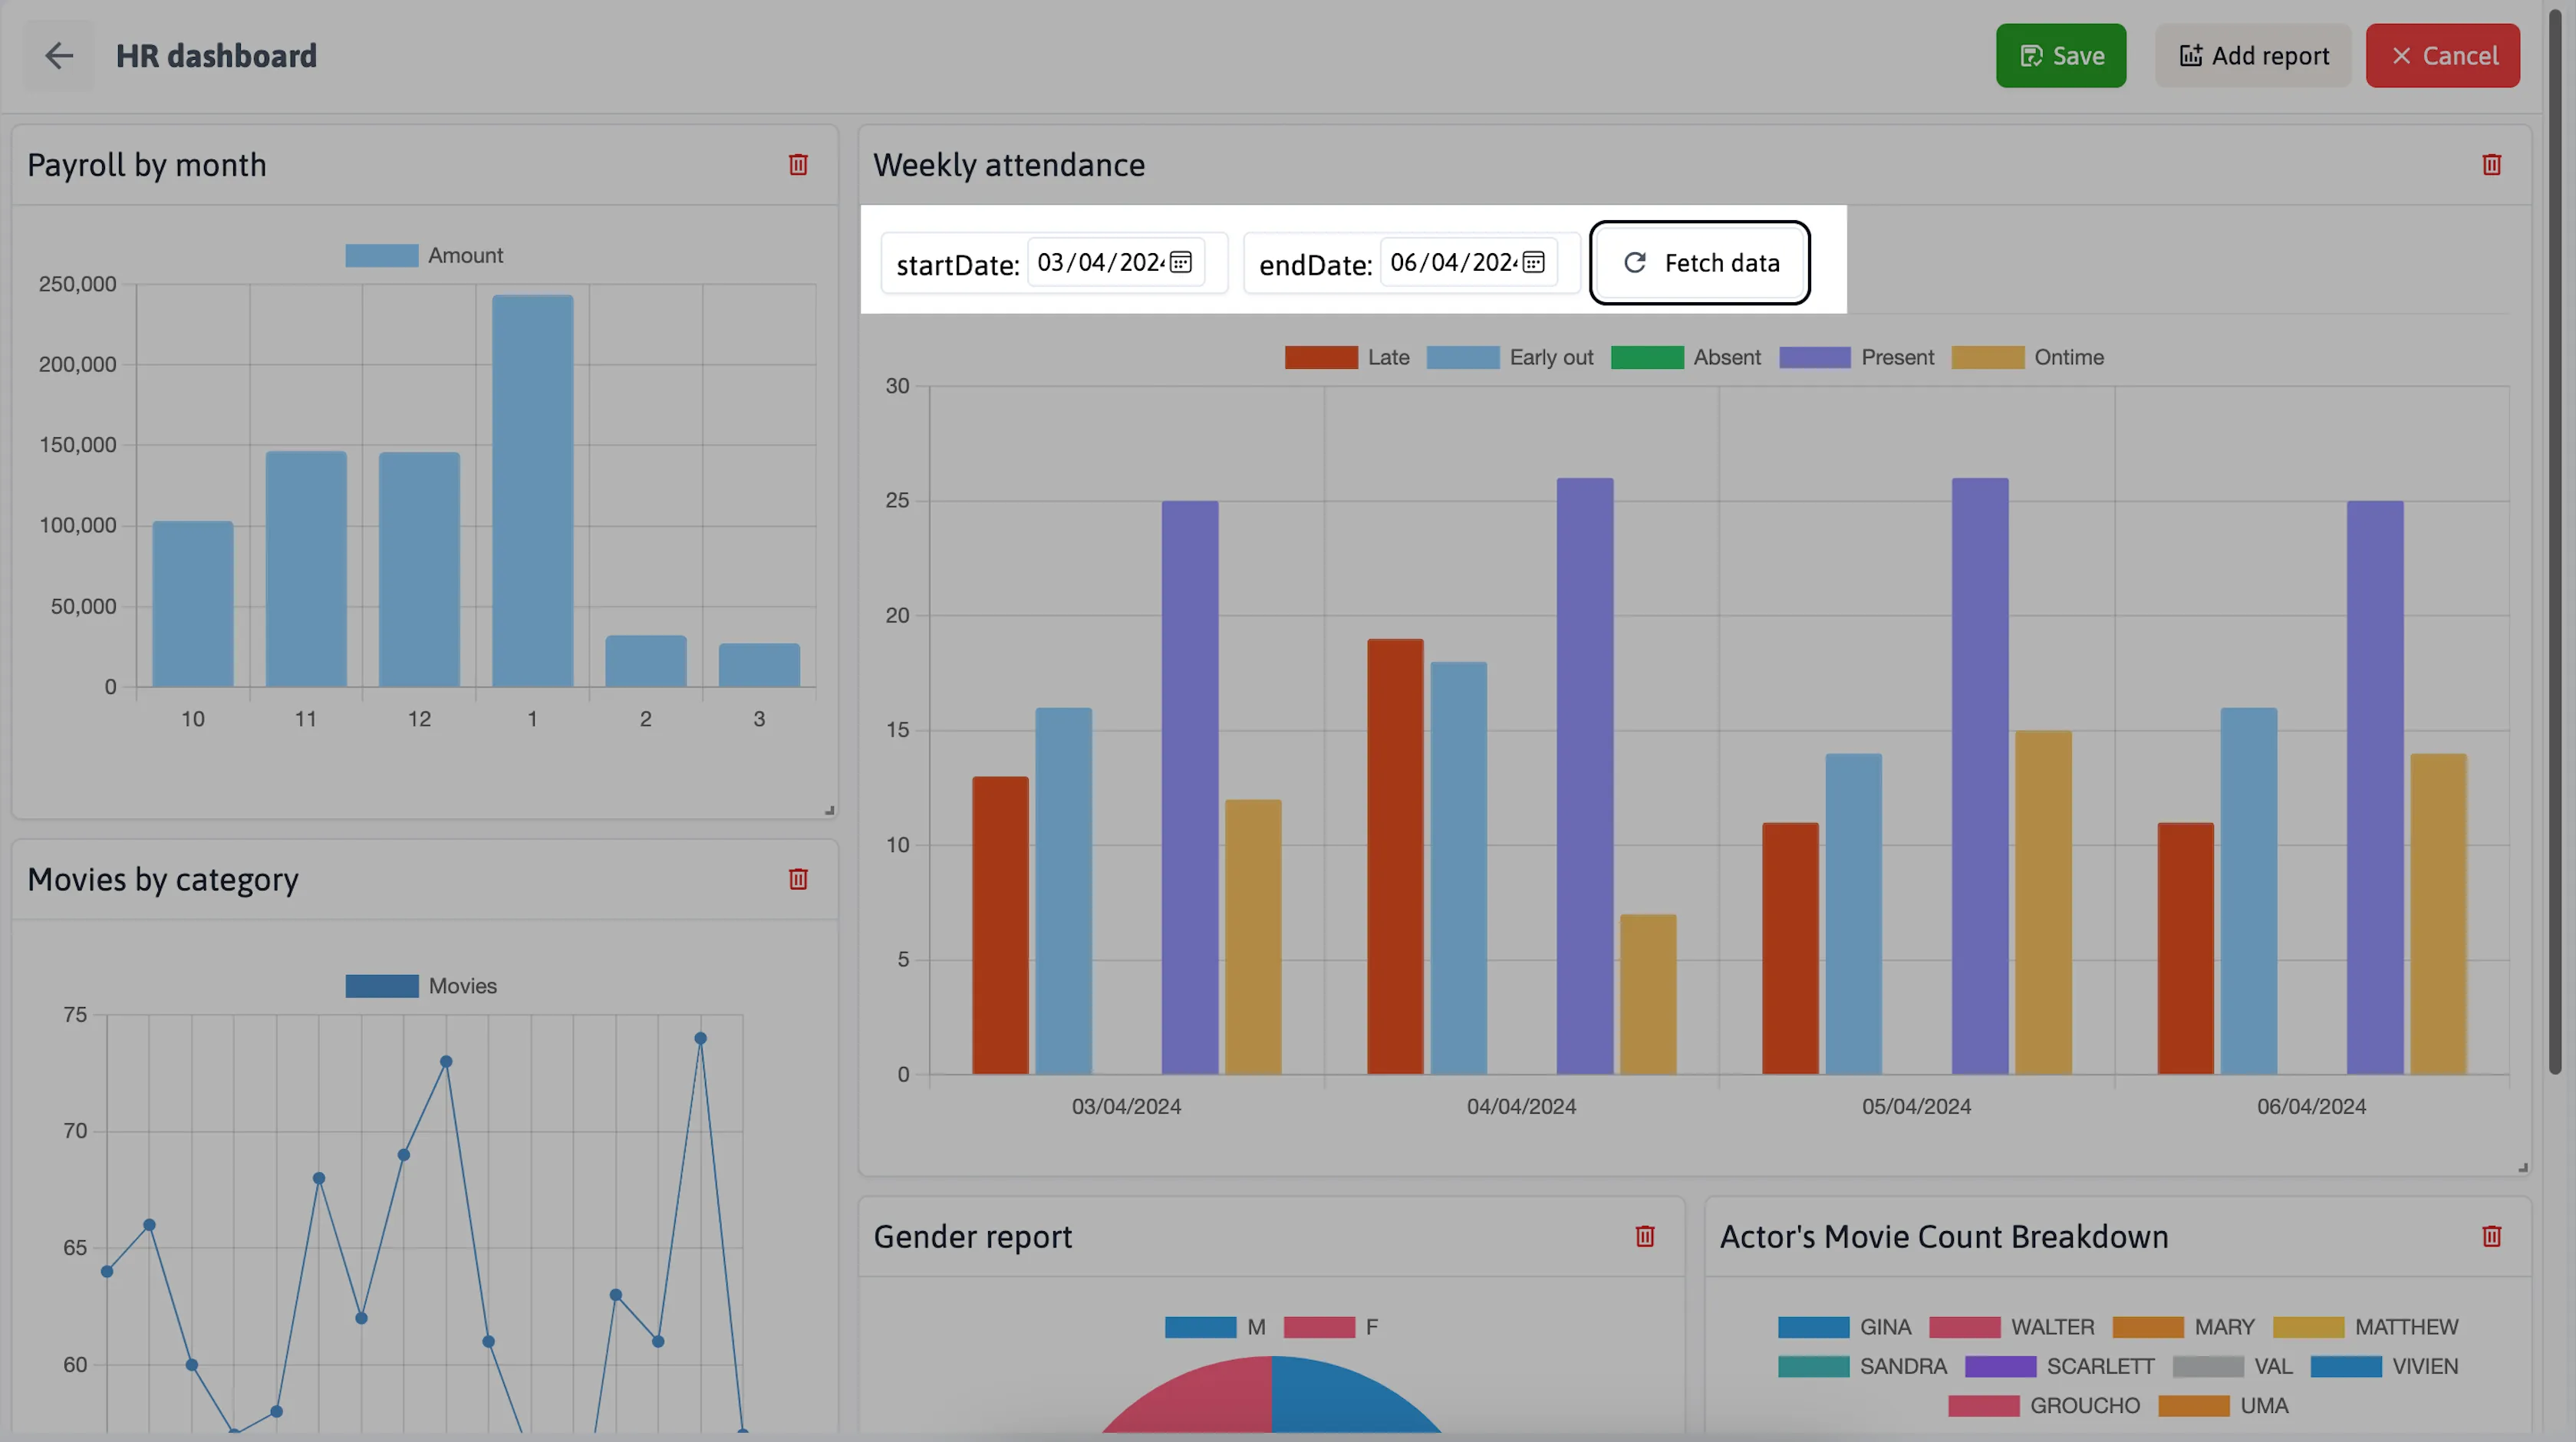Toggle the Absent legend swatch
Screen dimensions: 2576x1442
coord(1647,358)
